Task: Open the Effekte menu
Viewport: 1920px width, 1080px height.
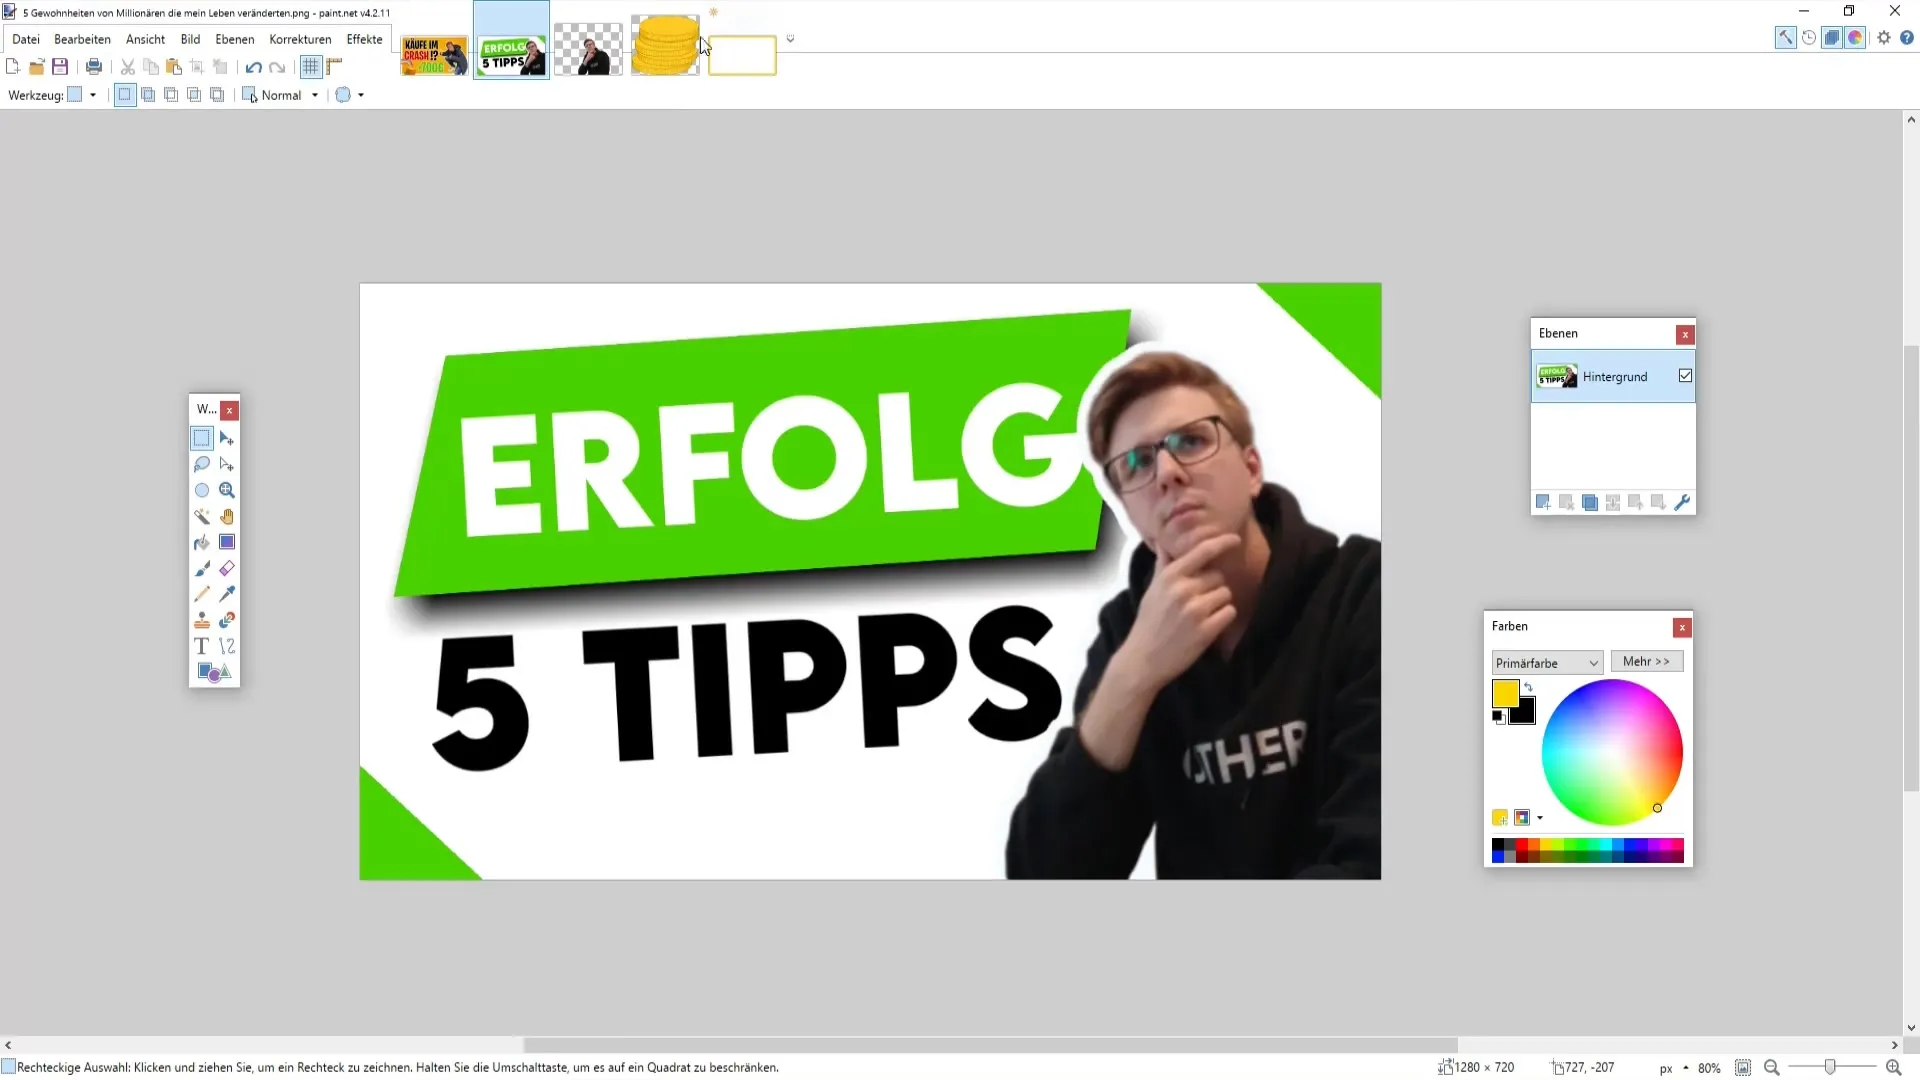Action: pos(363,38)
